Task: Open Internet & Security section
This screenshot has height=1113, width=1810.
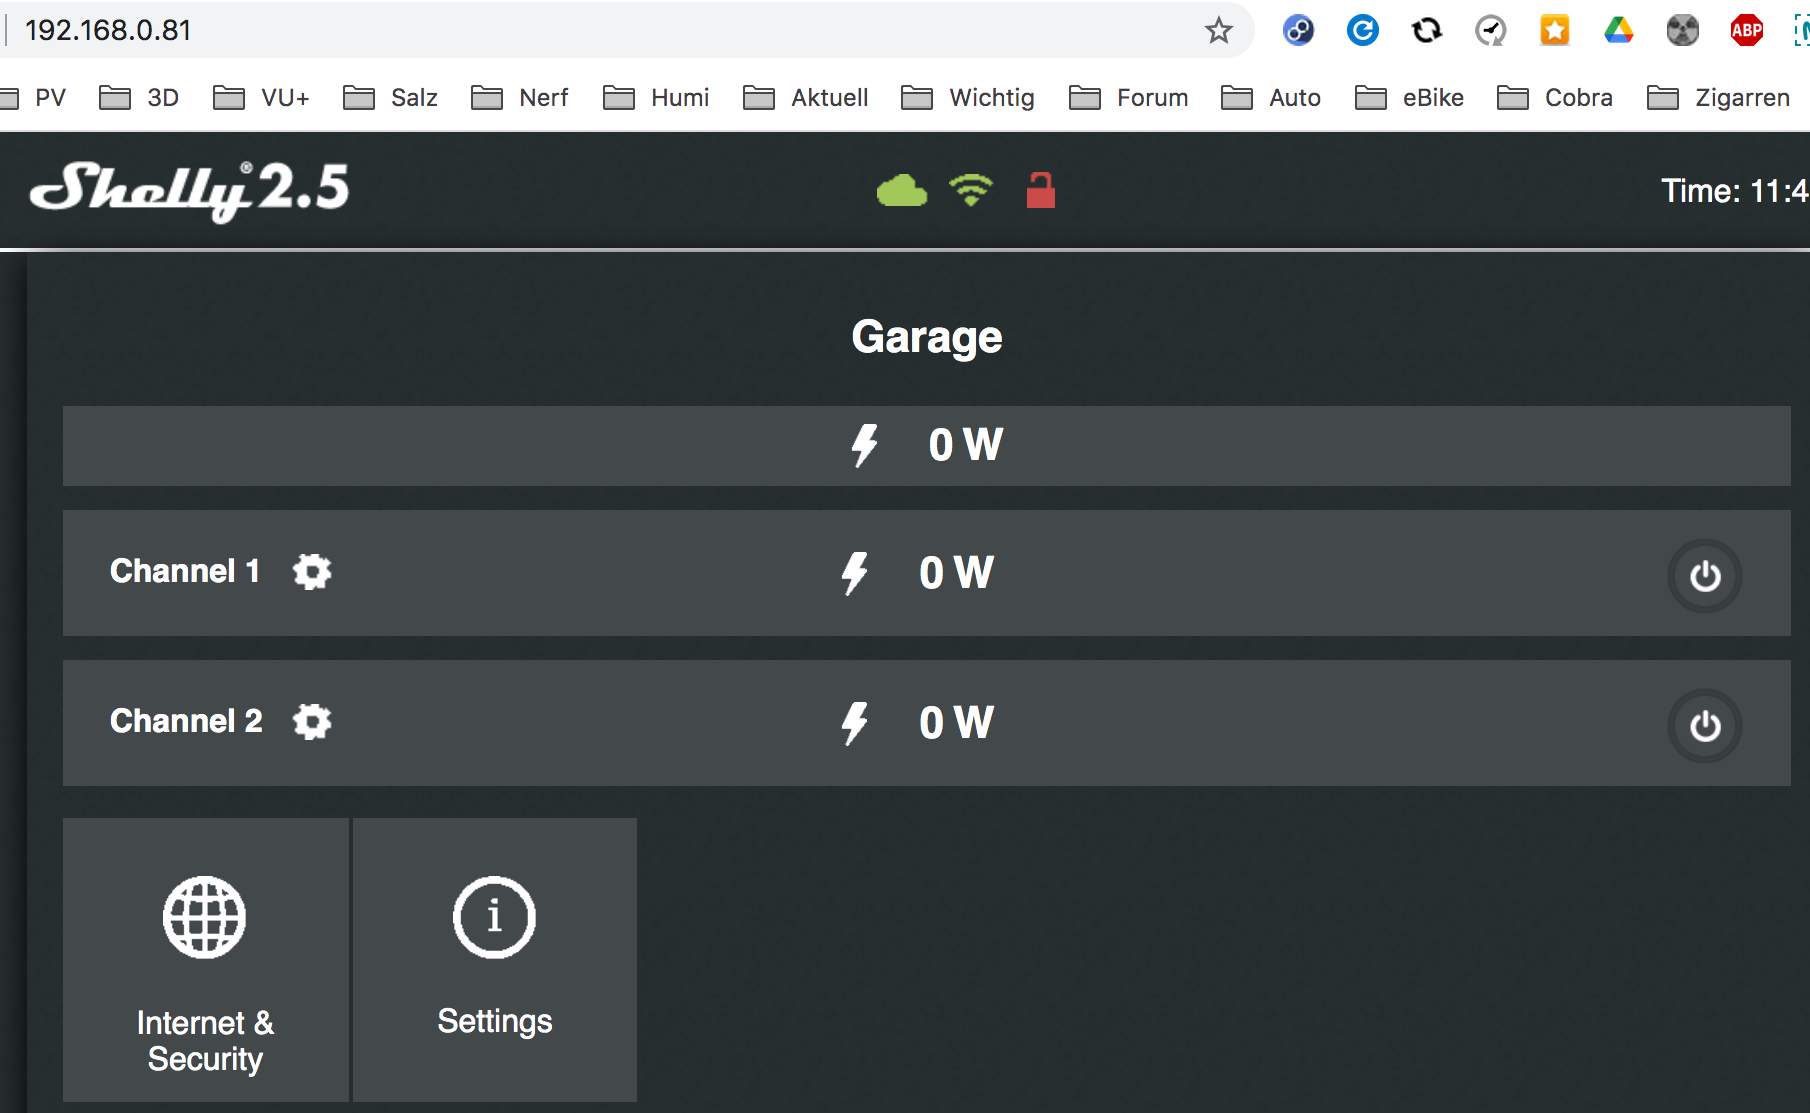Action: 206,960
